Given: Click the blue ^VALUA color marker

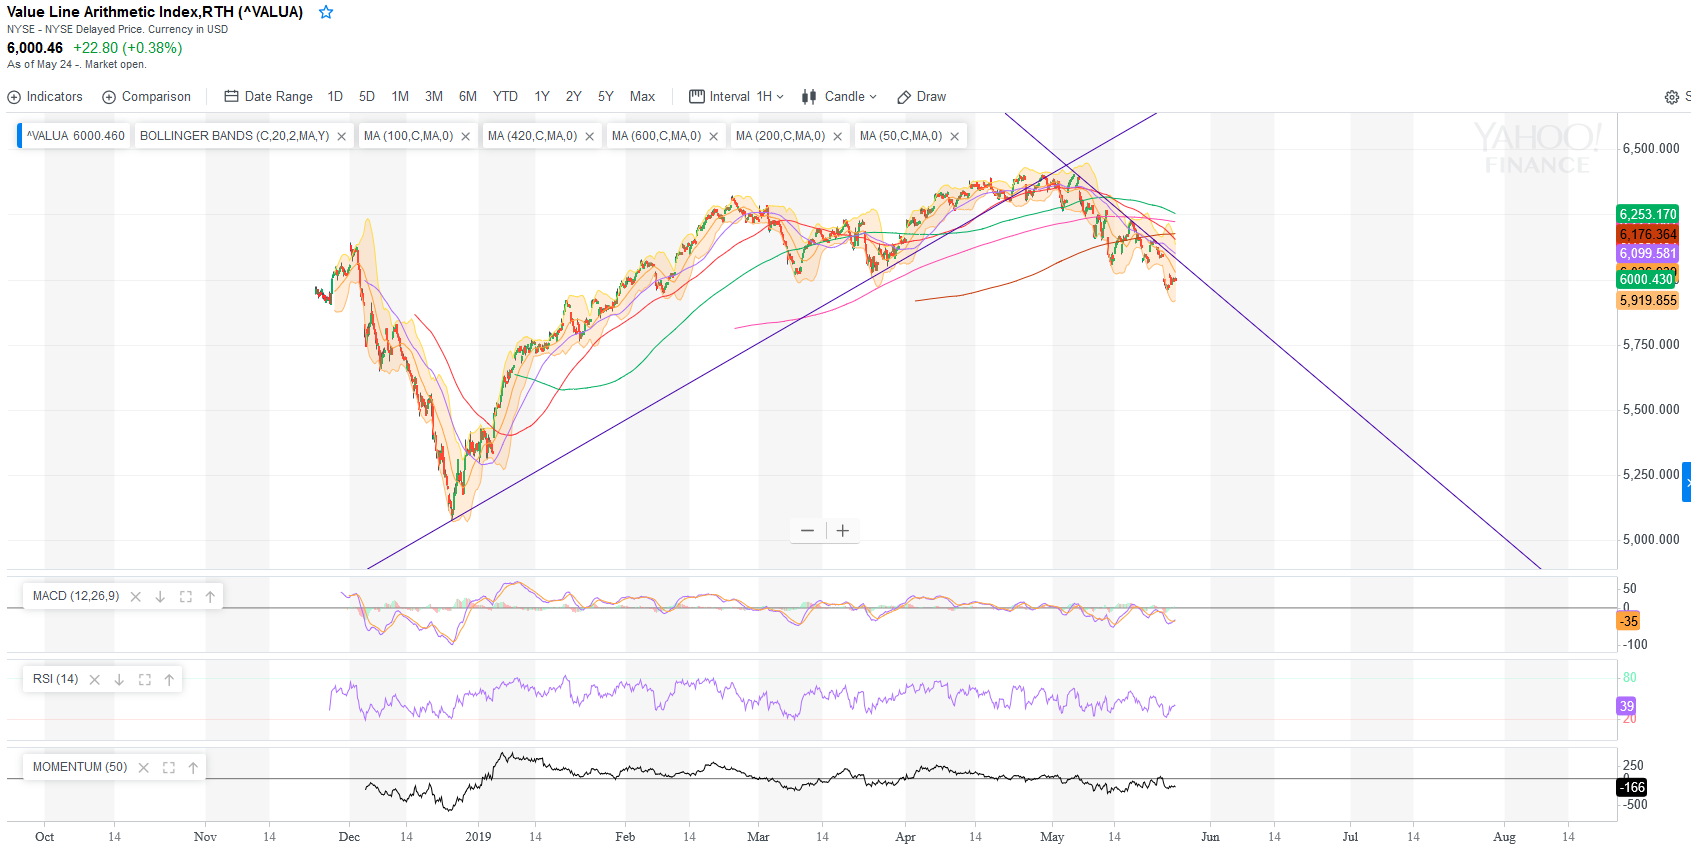Looking at the screenshot, I should click(20, 136).
